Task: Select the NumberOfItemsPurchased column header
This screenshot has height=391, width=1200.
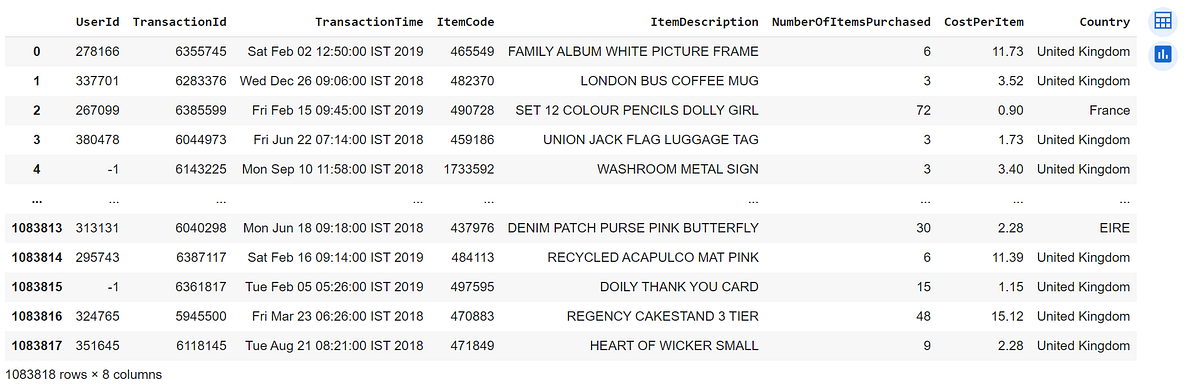Action: click(x=851, y=22)
